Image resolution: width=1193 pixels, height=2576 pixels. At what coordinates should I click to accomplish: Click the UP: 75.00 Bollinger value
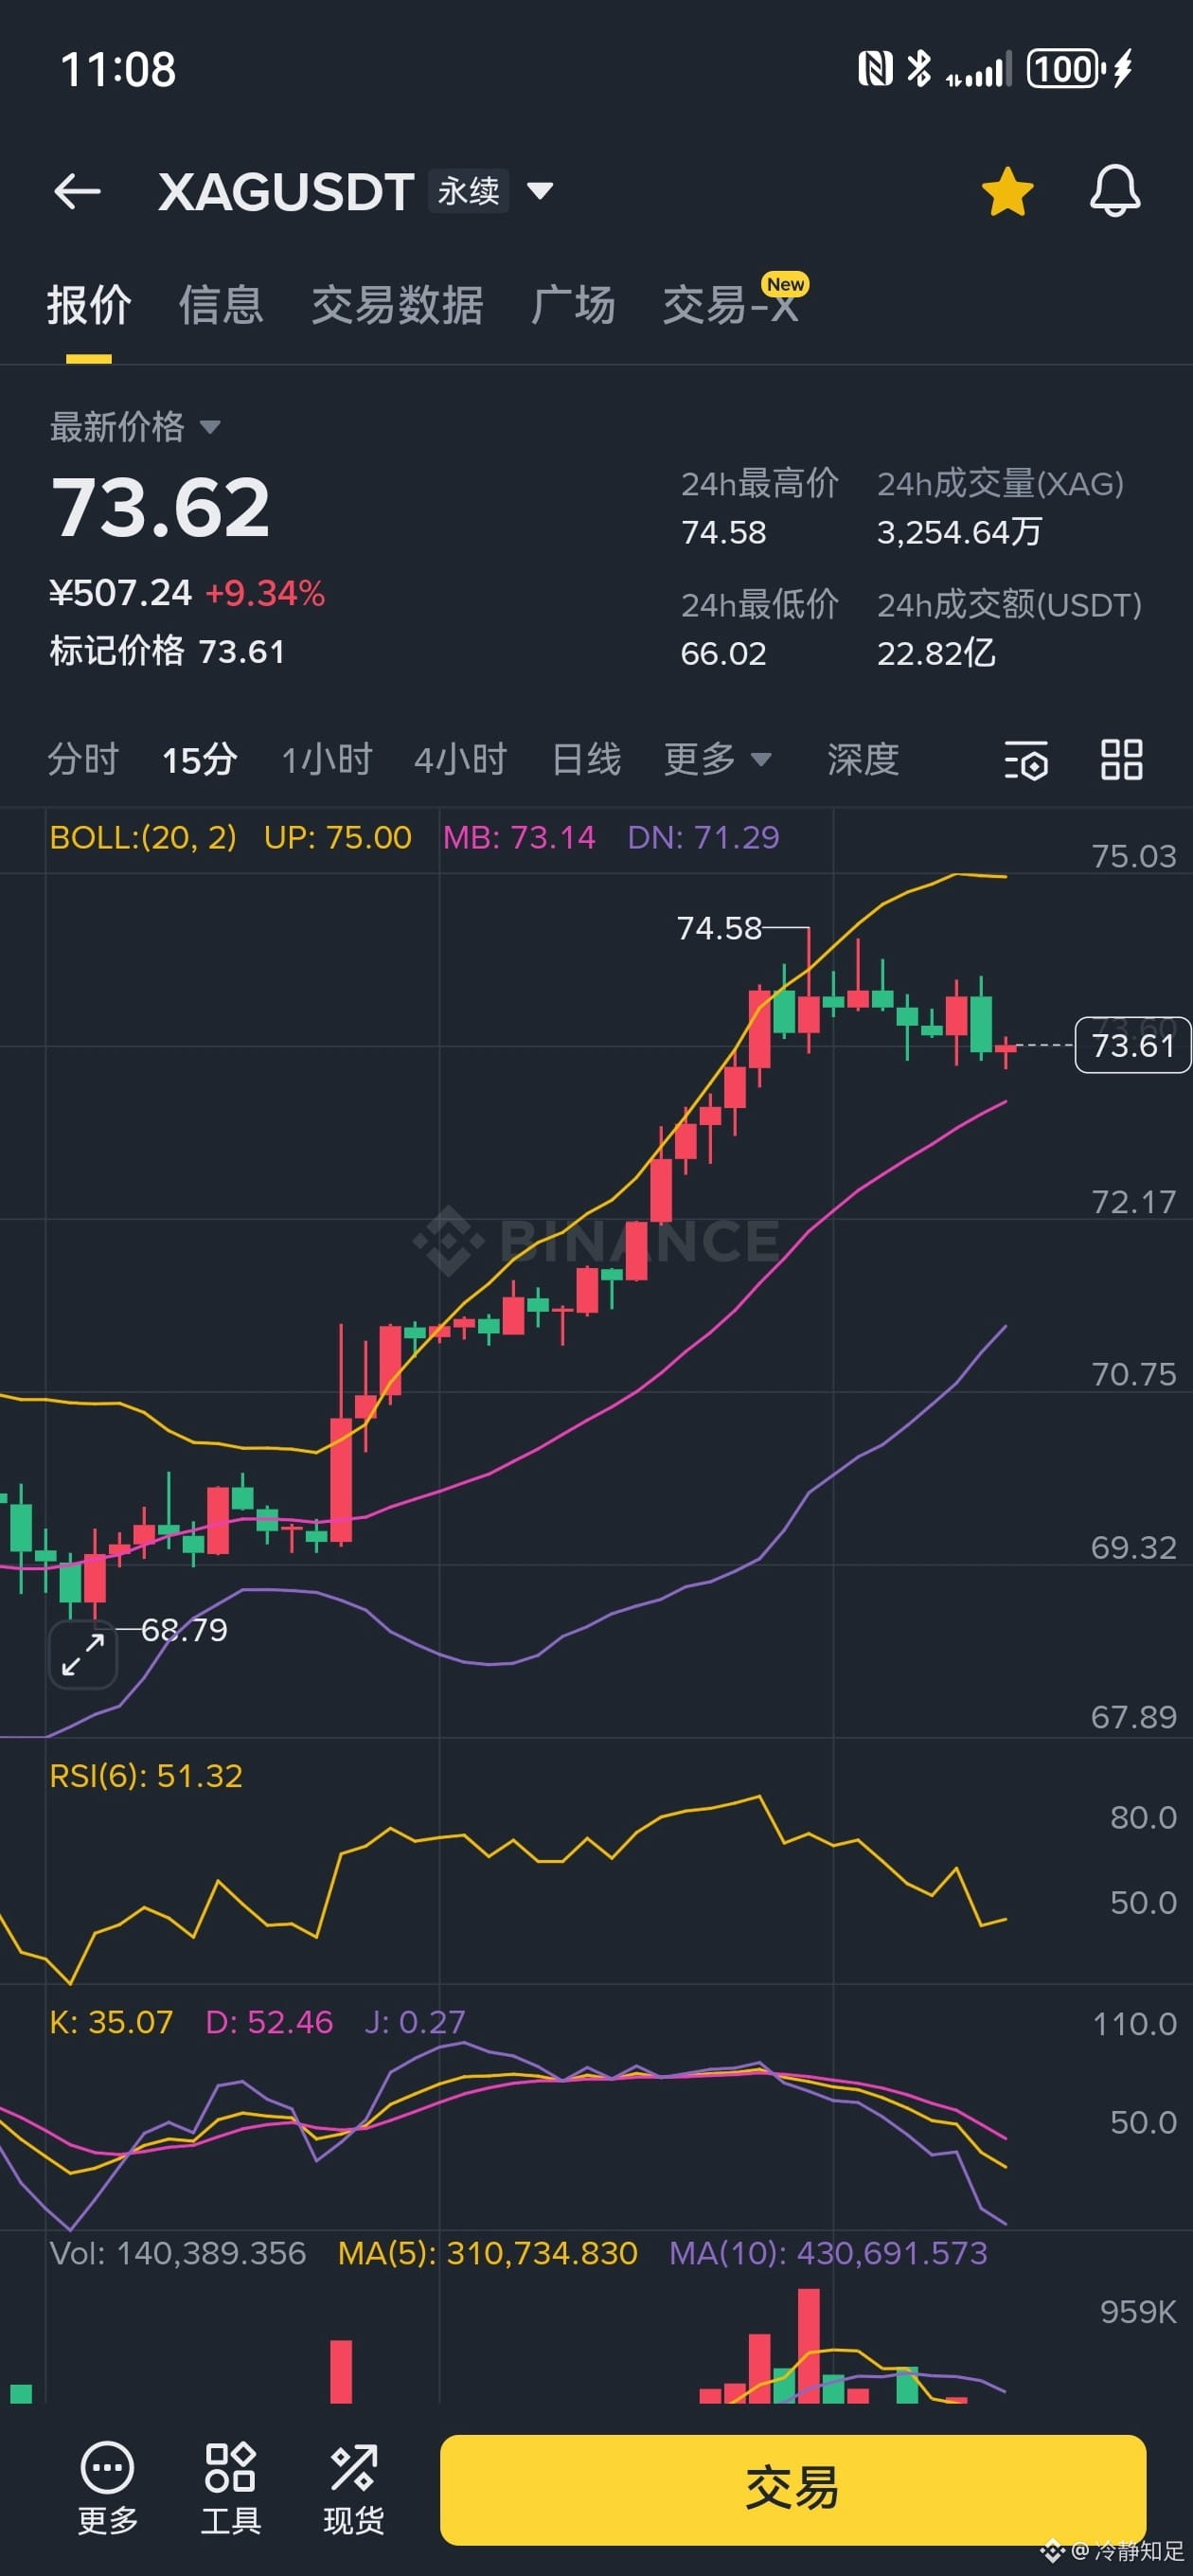point(338,837)
